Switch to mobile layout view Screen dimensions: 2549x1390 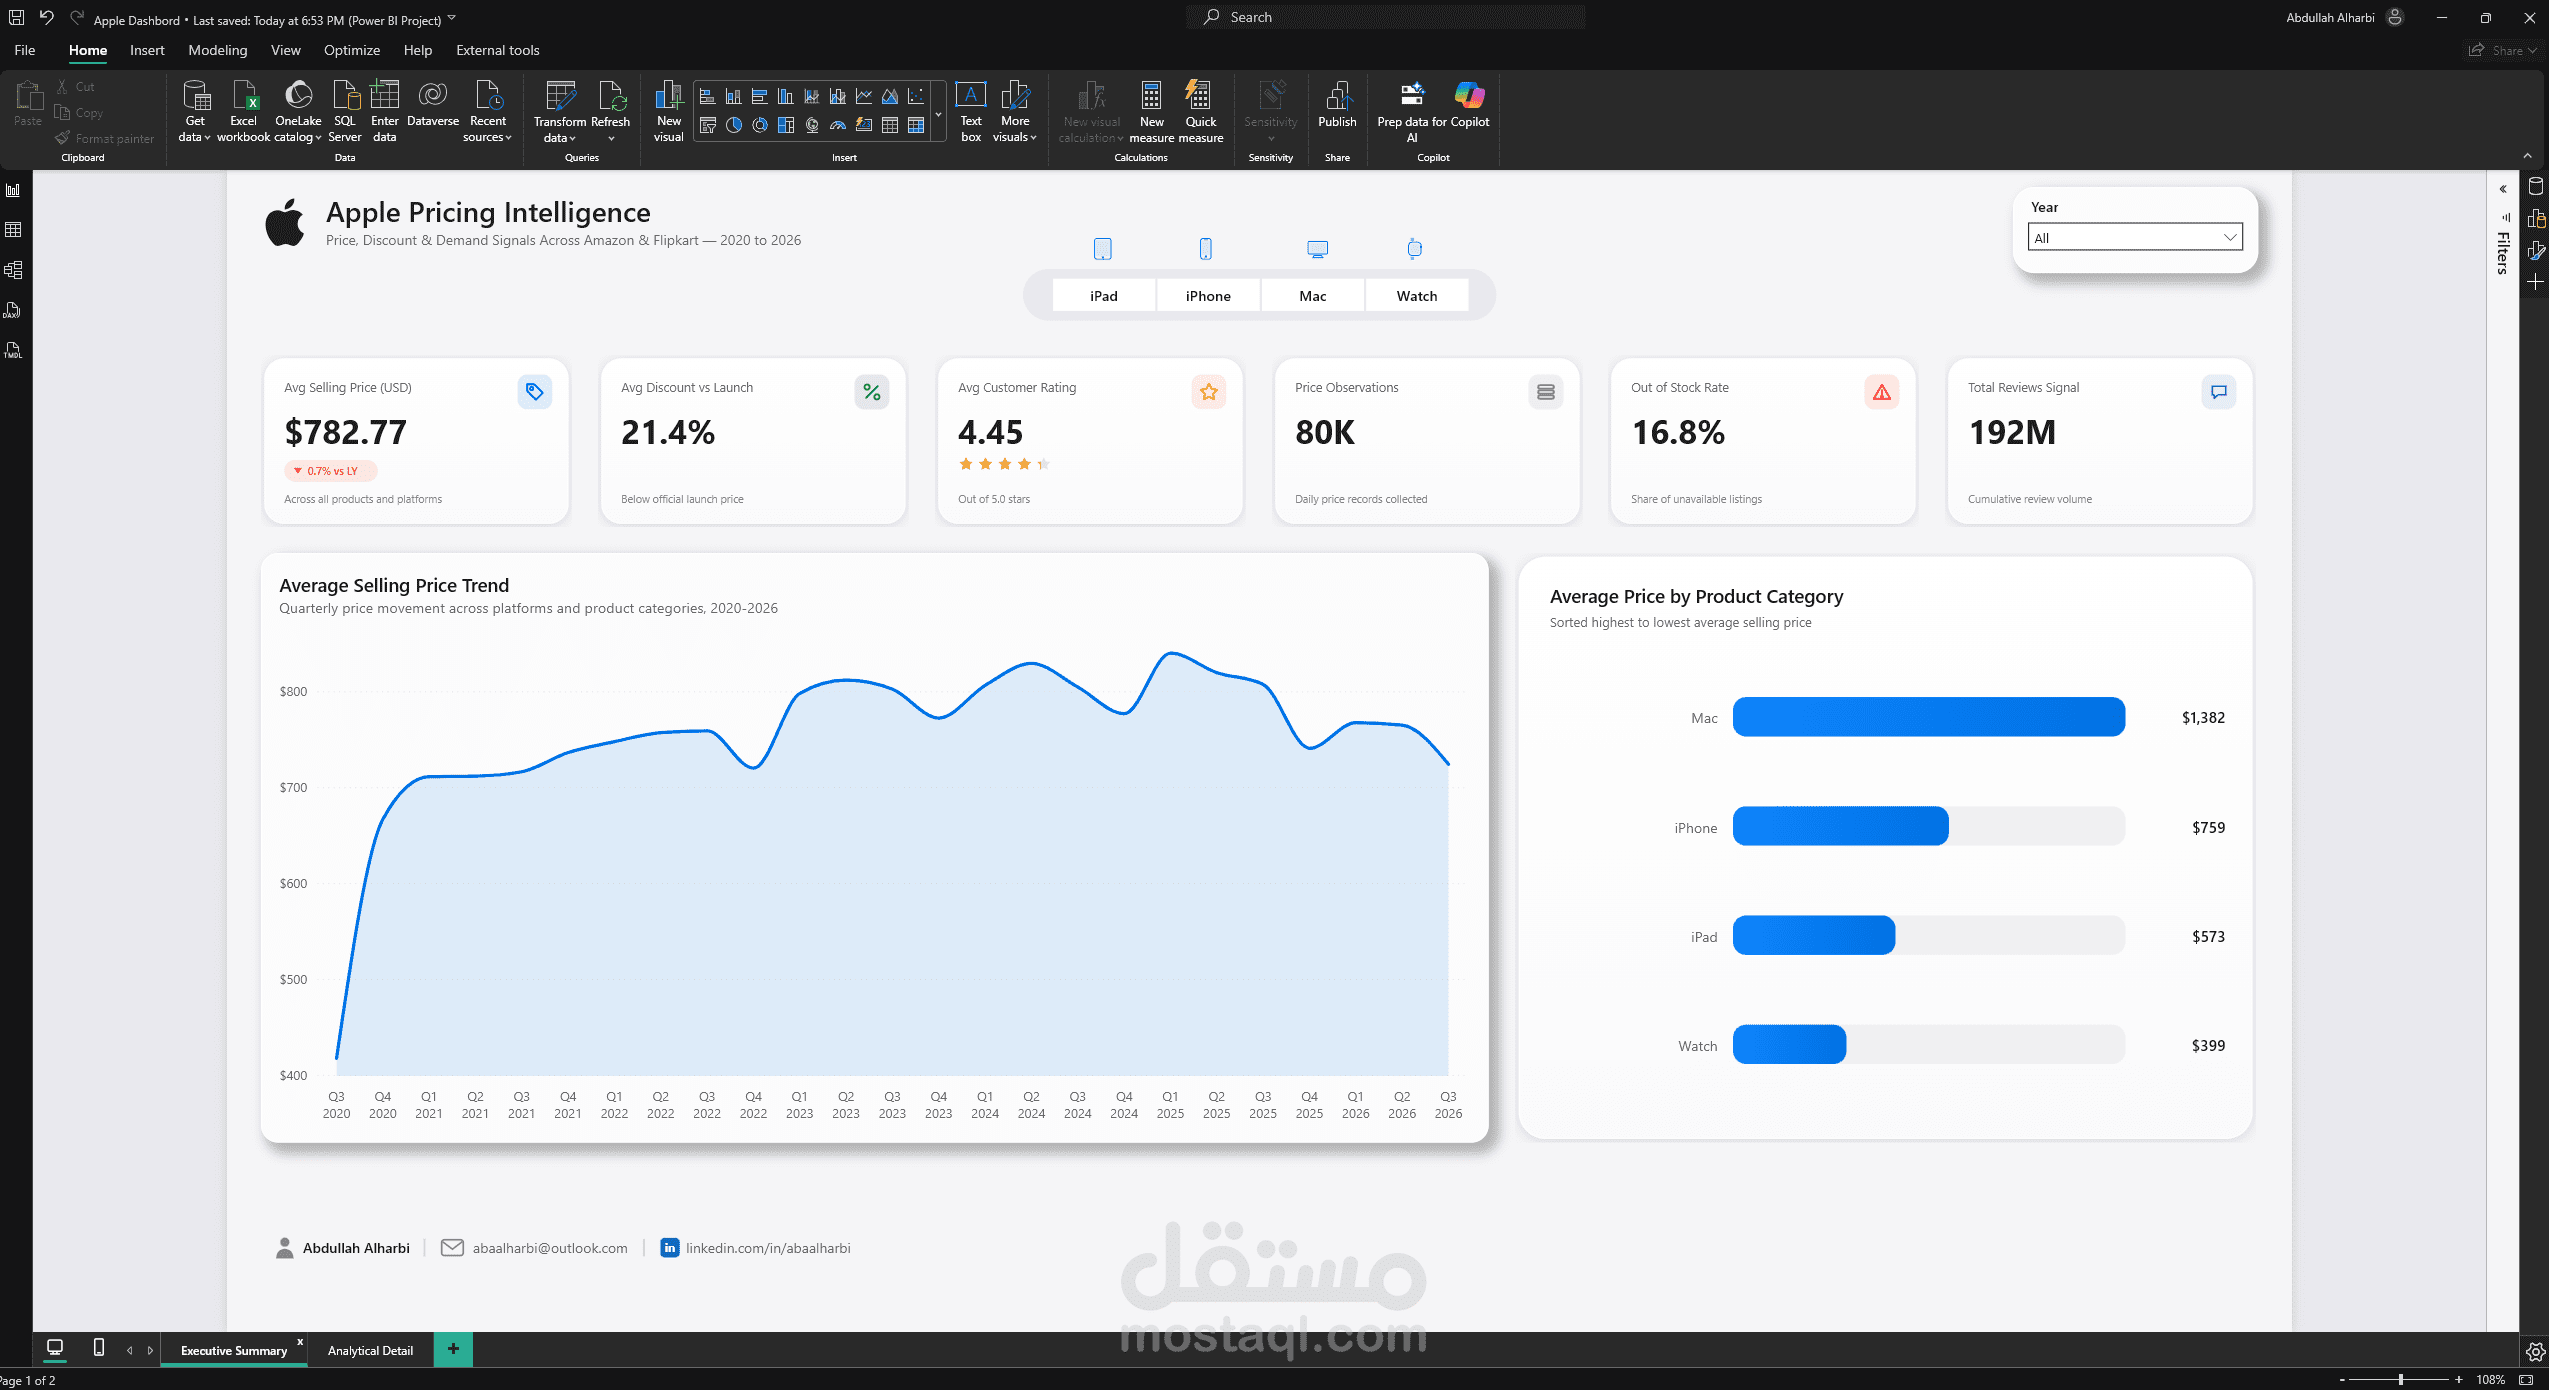click(98, 1348)
